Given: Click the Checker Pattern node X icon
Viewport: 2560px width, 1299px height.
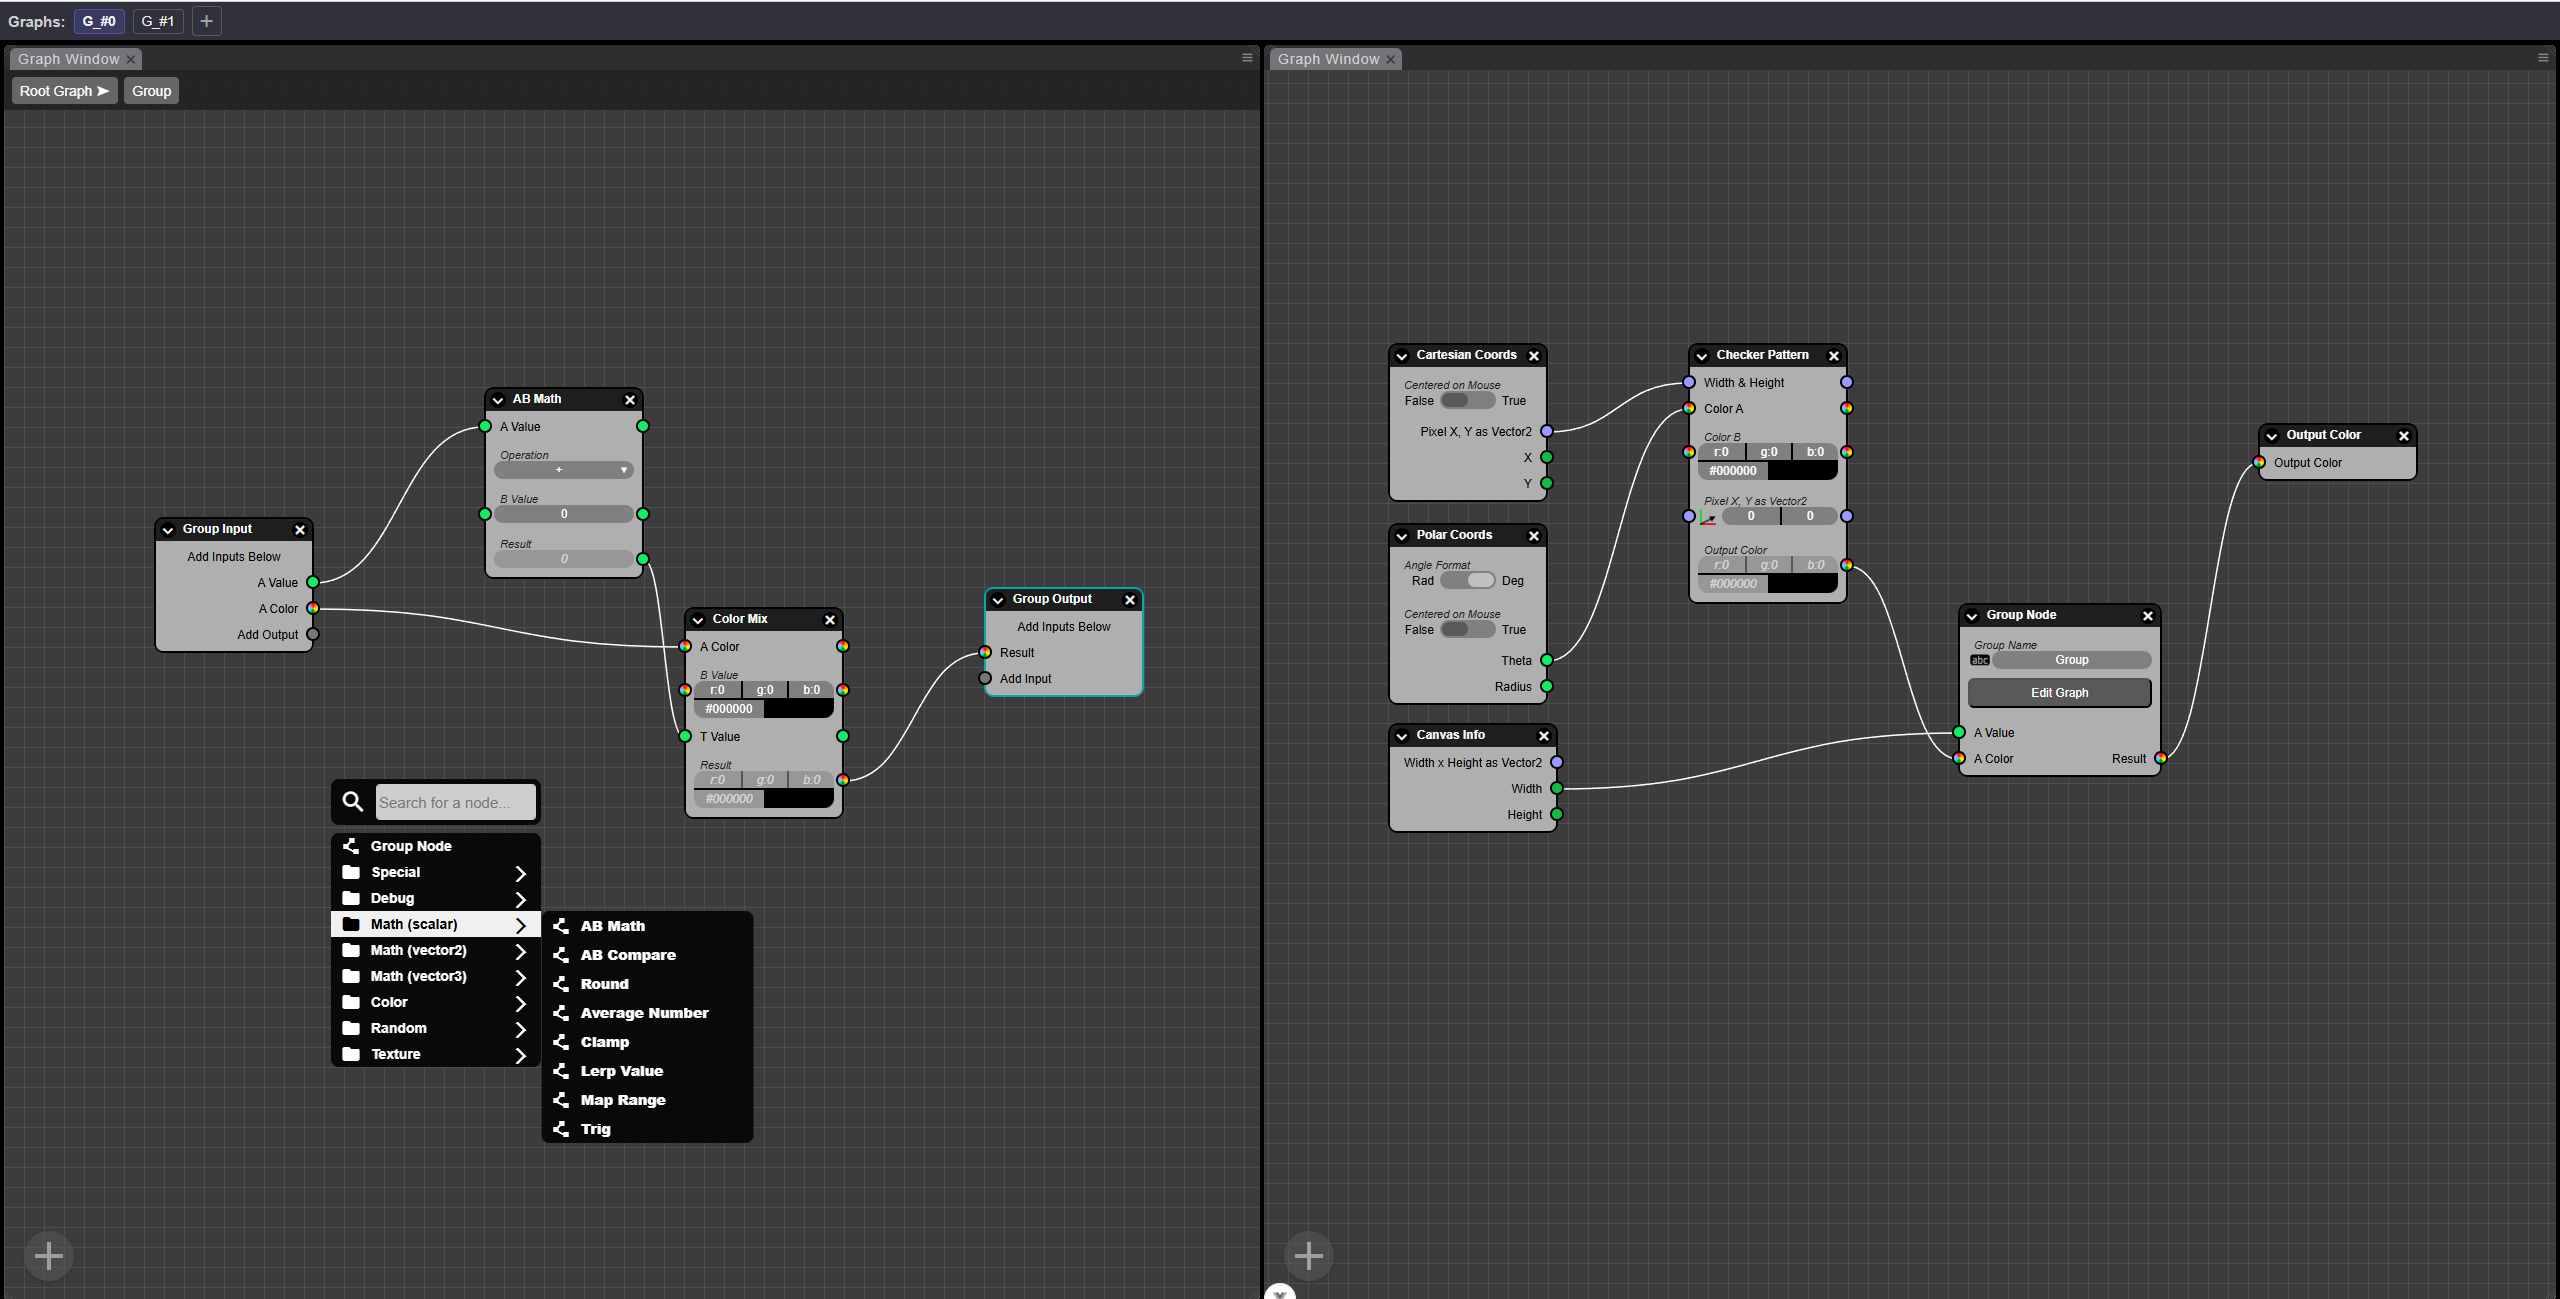Looking at the screenshot, I should (1834, 356).
